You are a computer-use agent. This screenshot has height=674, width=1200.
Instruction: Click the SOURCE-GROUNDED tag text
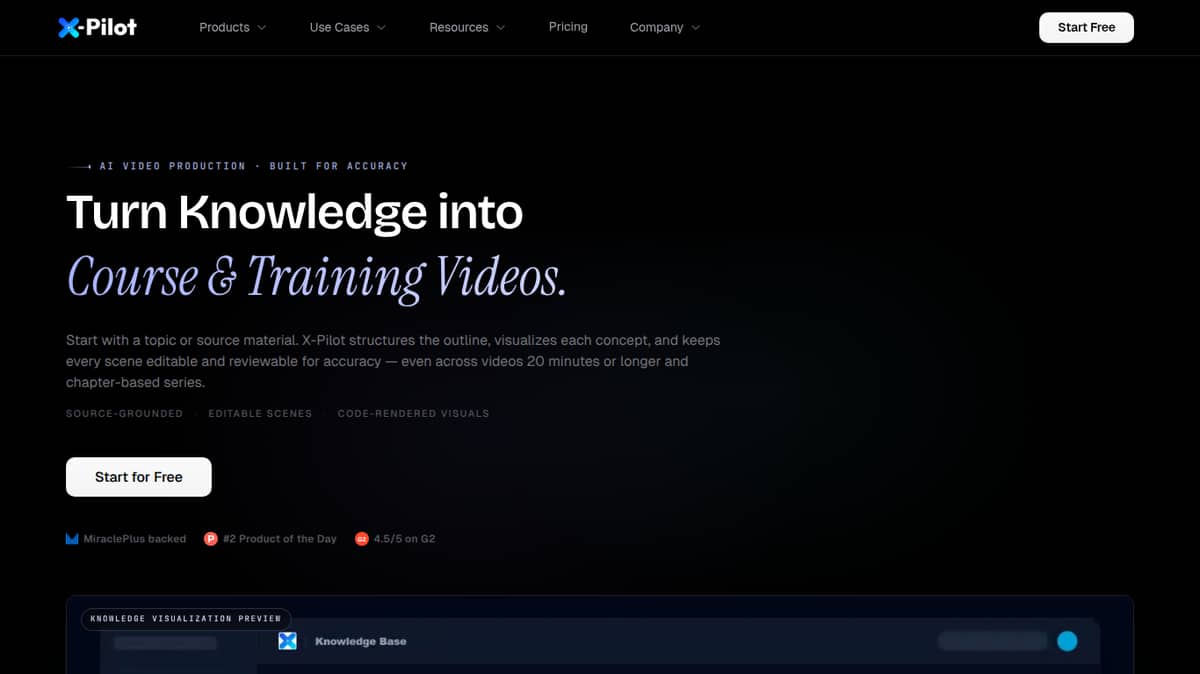coord(124,413)
